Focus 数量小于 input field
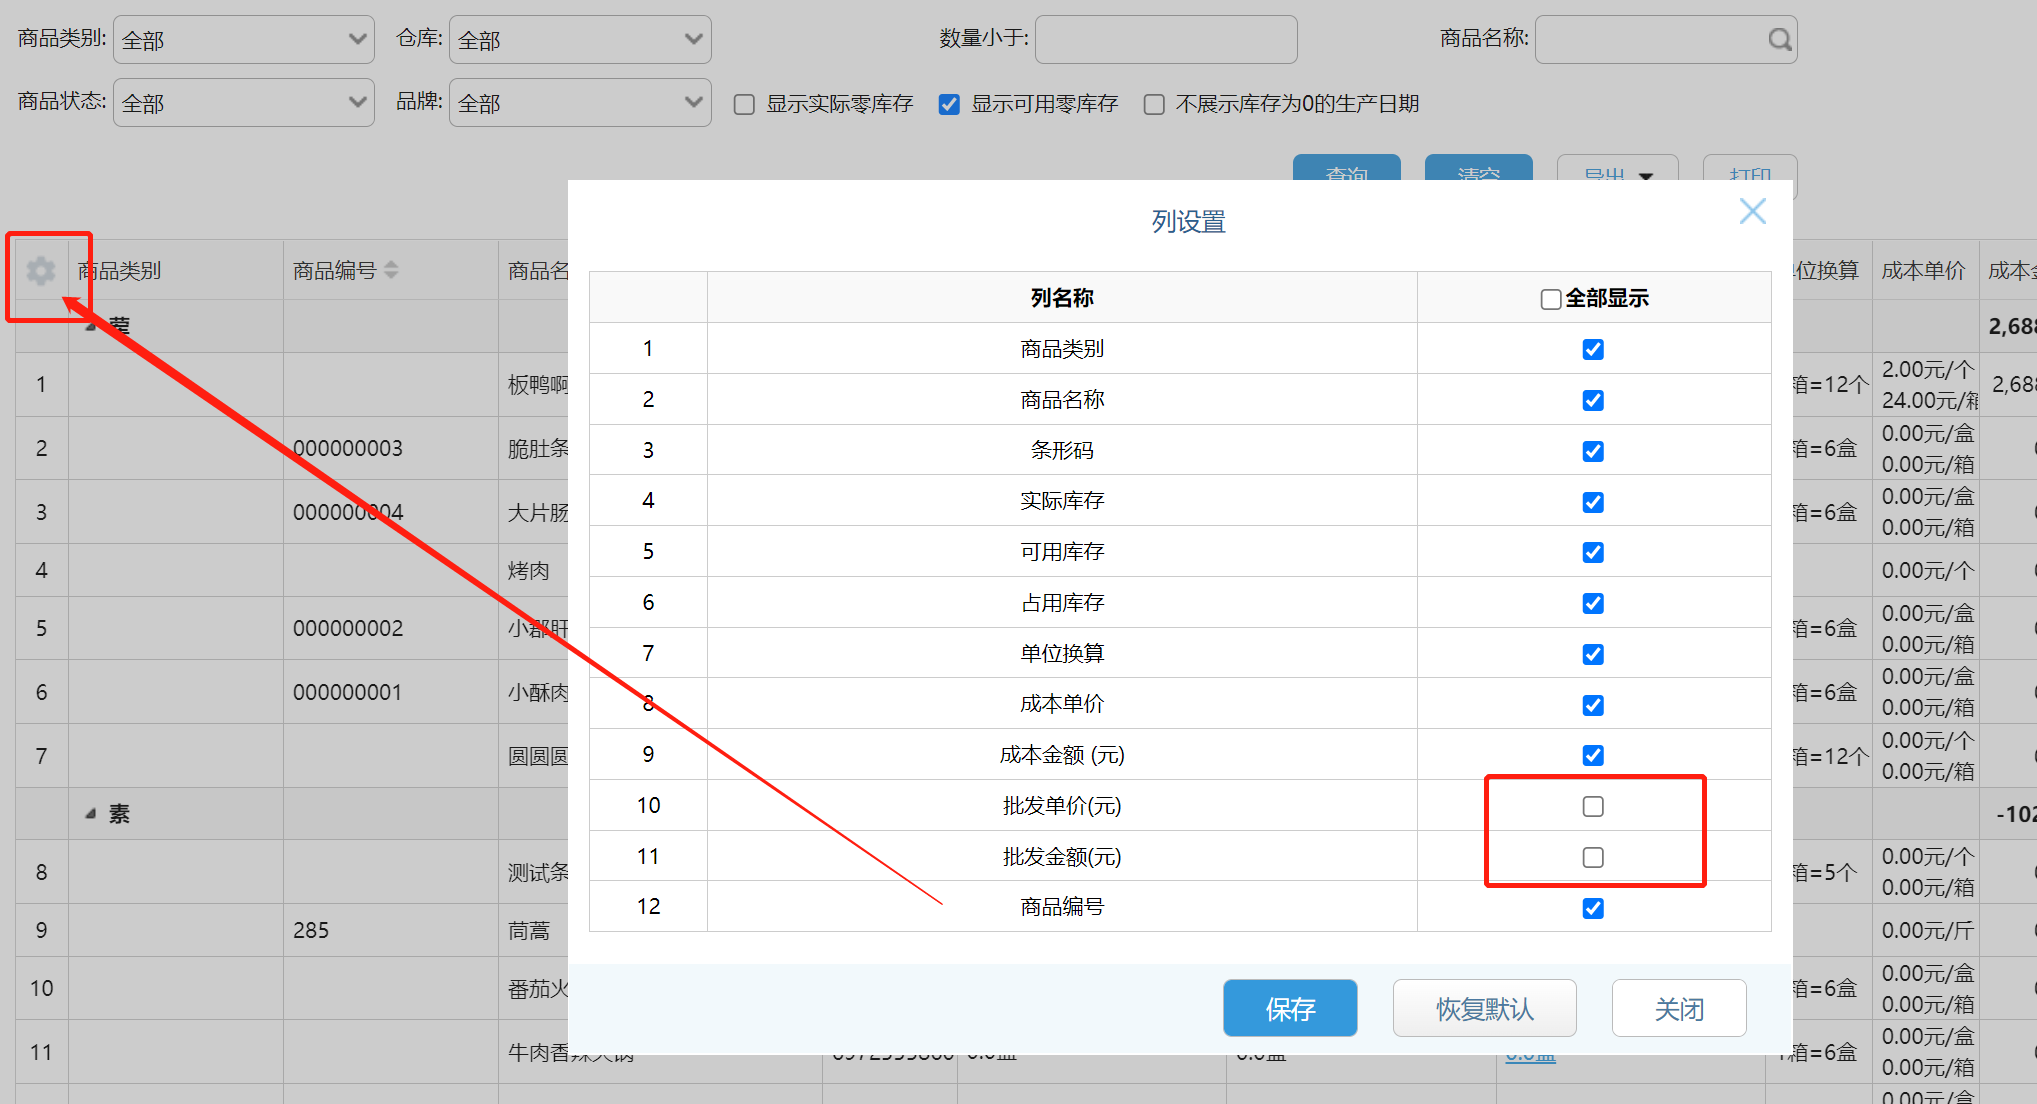2037x1104 pixels. [1166, 40]
